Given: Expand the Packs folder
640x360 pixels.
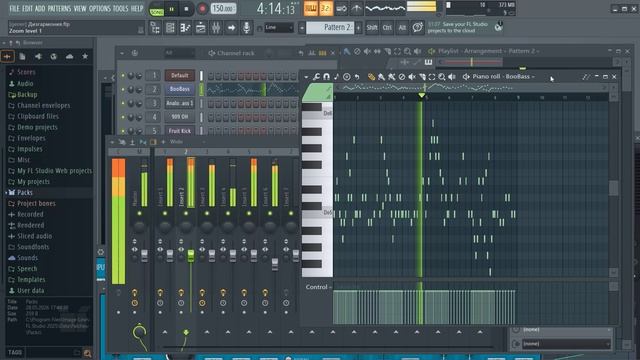Looking at the screenshot, I should [x=24, y=192].
